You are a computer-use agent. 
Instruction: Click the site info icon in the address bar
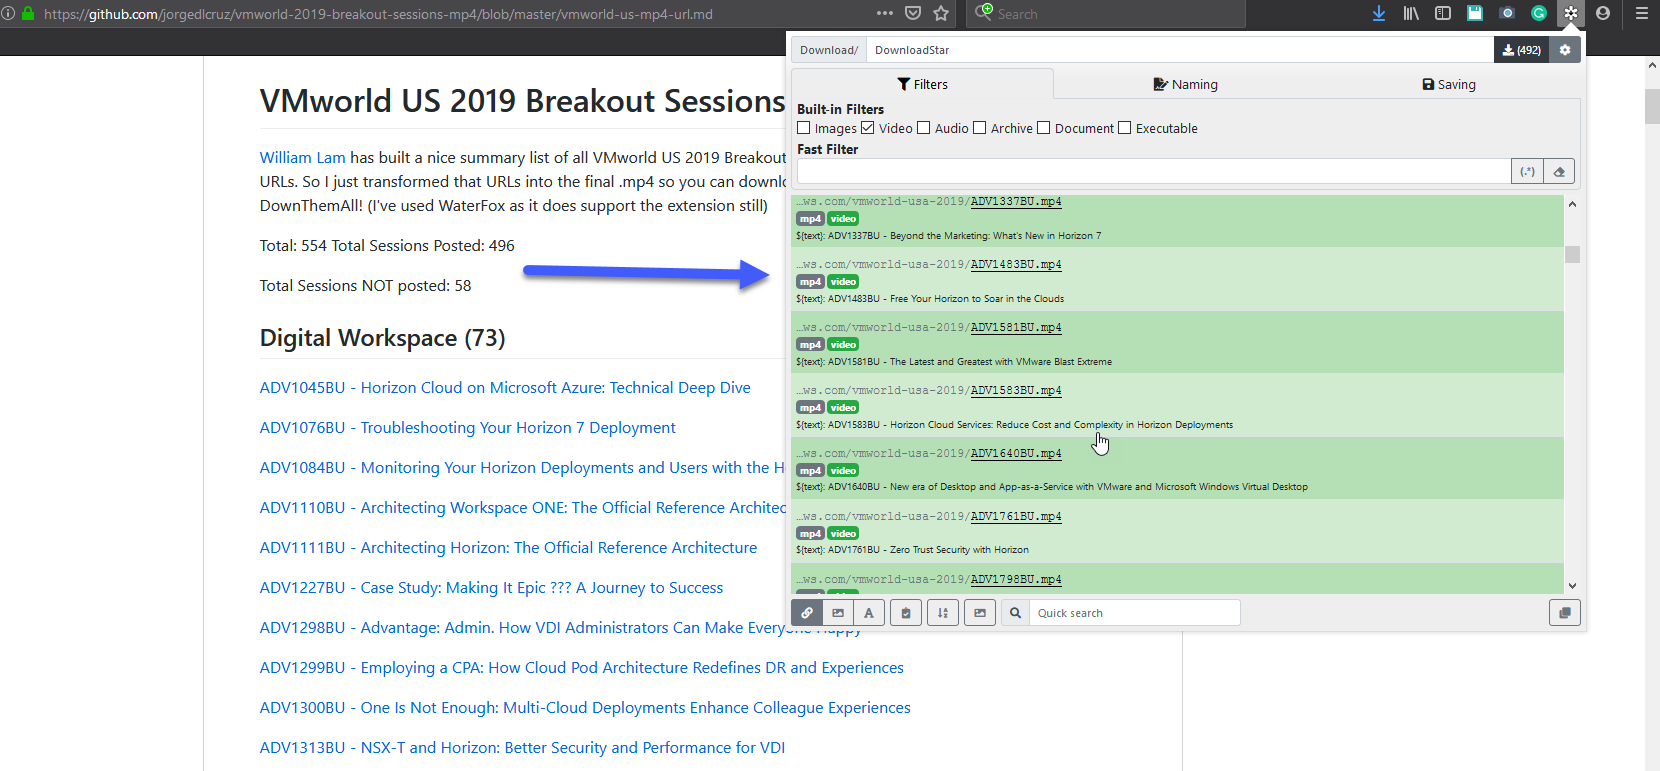coord(8,14)
